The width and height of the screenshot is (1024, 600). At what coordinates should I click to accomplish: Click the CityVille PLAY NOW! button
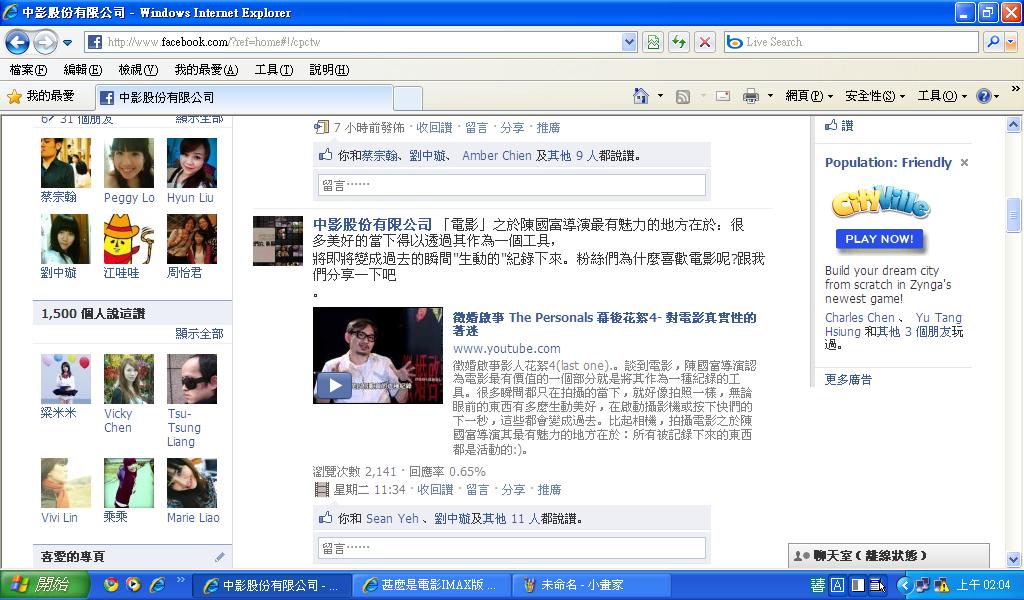(879, 239)
